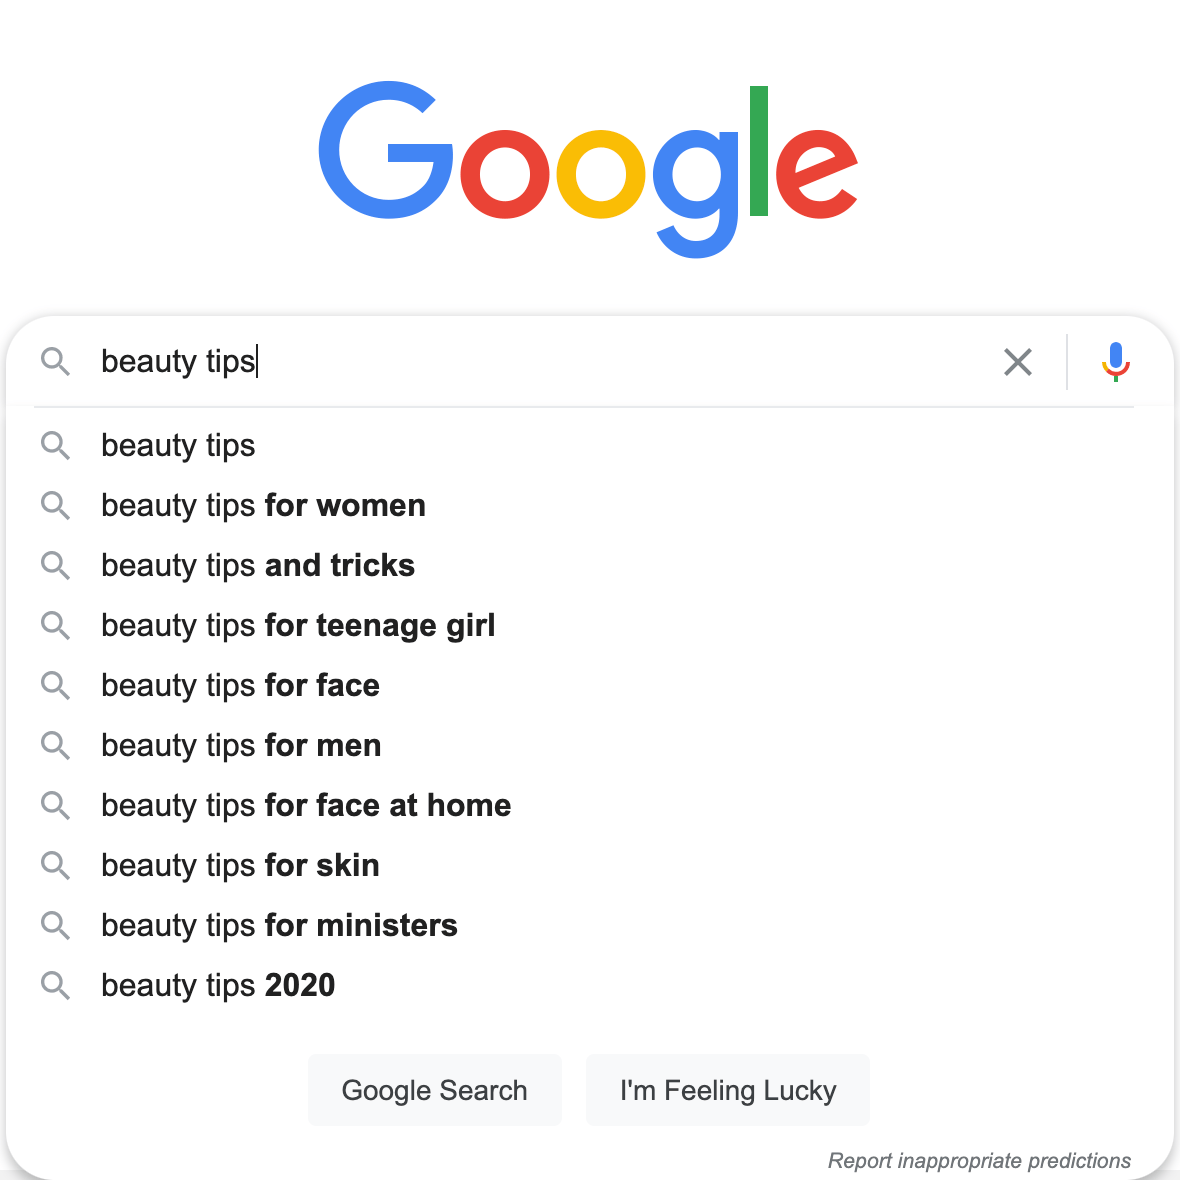Click the Google logo
The width and height of the screenshot is (1180, 1180).
588,169
